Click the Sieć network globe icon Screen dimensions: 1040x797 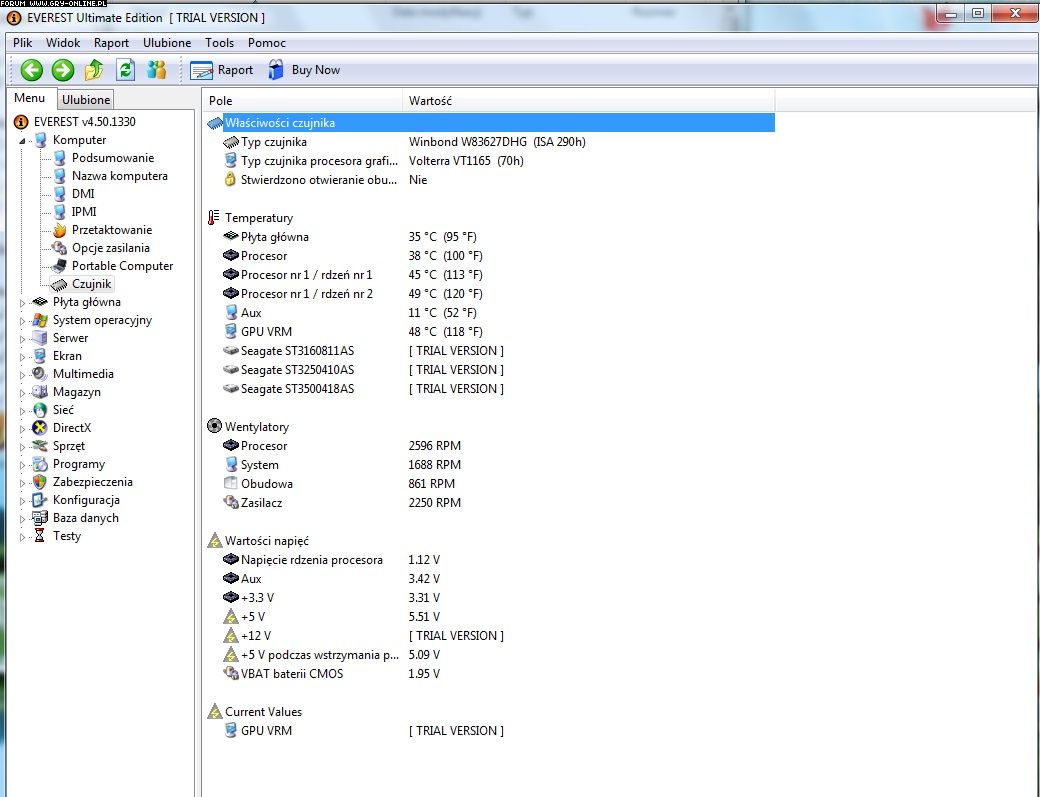[x=40, y=410]
